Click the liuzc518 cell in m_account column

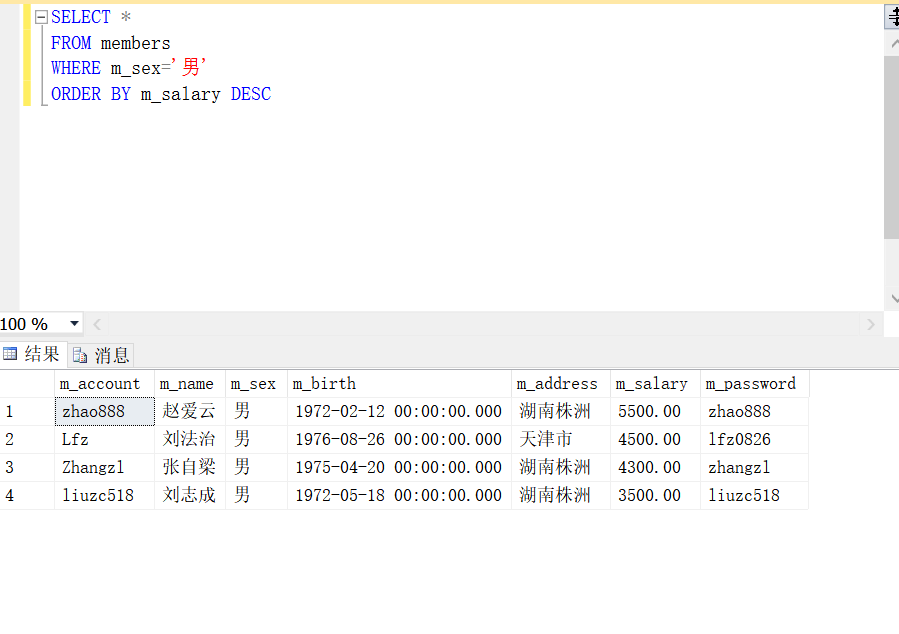coord(104,495)
